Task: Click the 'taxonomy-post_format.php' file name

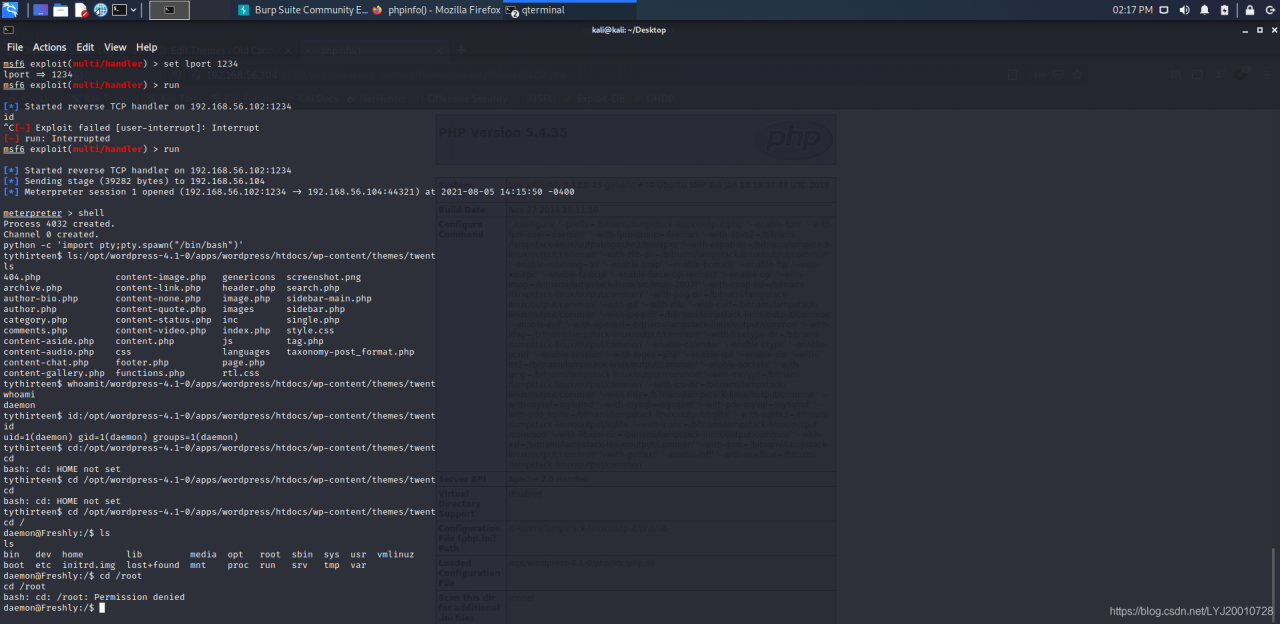Action: tap(350, 352)
